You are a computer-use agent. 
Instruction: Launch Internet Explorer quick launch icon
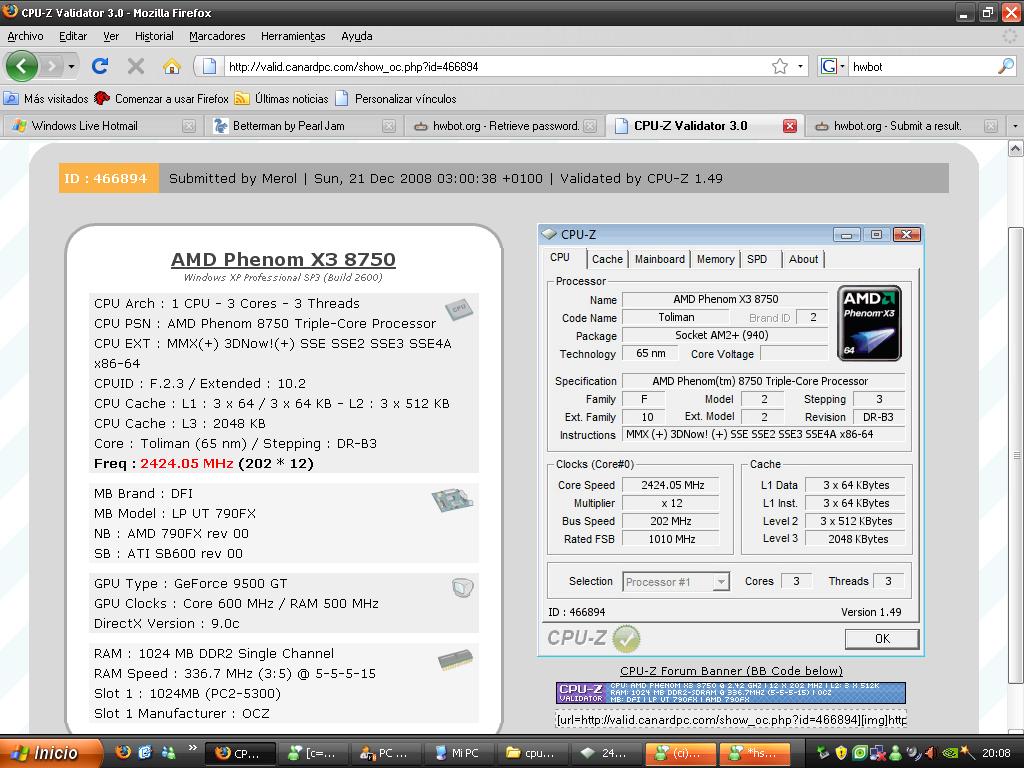145,752
